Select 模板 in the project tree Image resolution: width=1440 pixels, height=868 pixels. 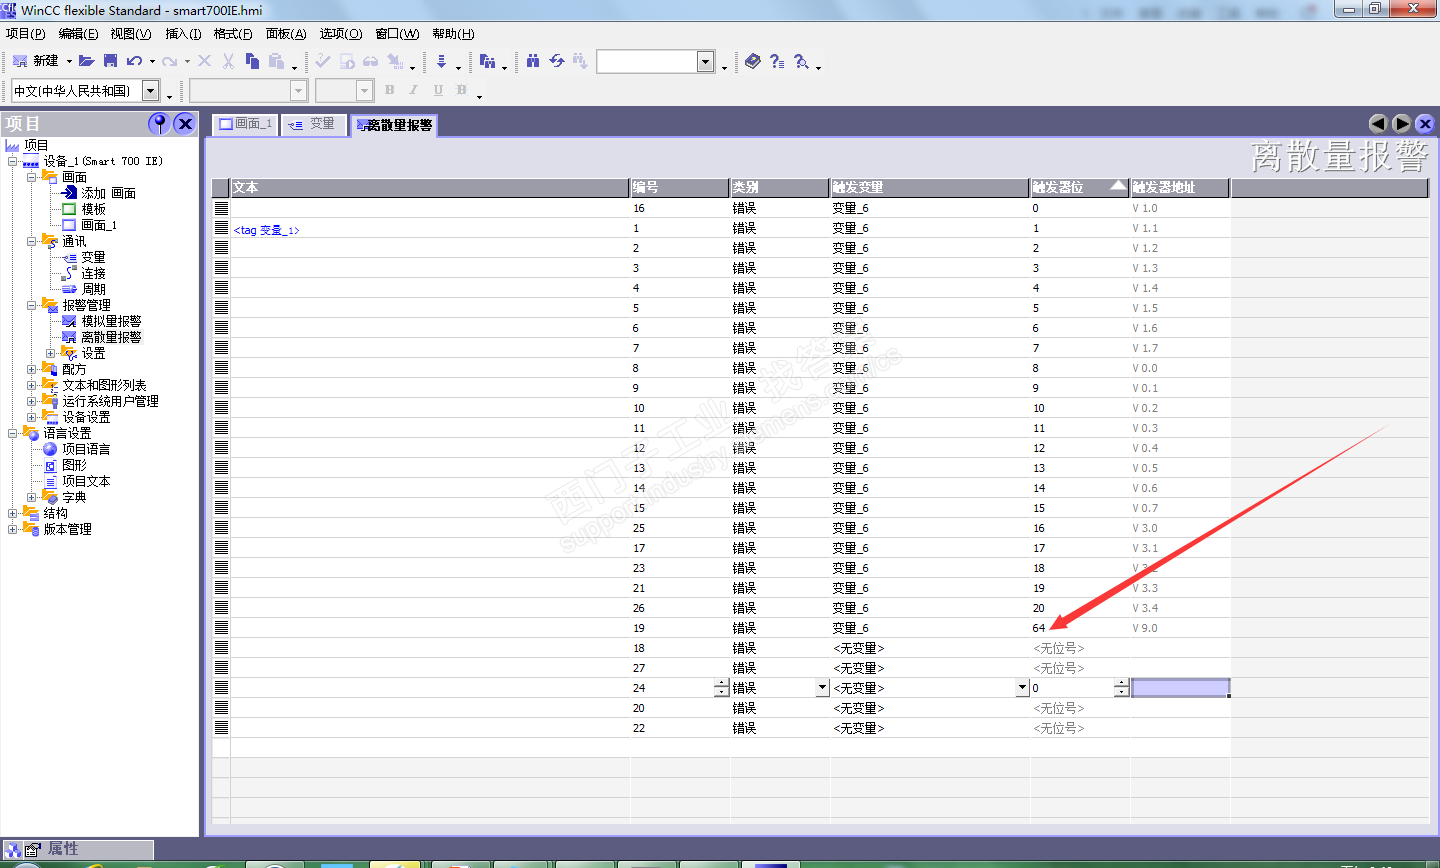(x=94, y=209)
